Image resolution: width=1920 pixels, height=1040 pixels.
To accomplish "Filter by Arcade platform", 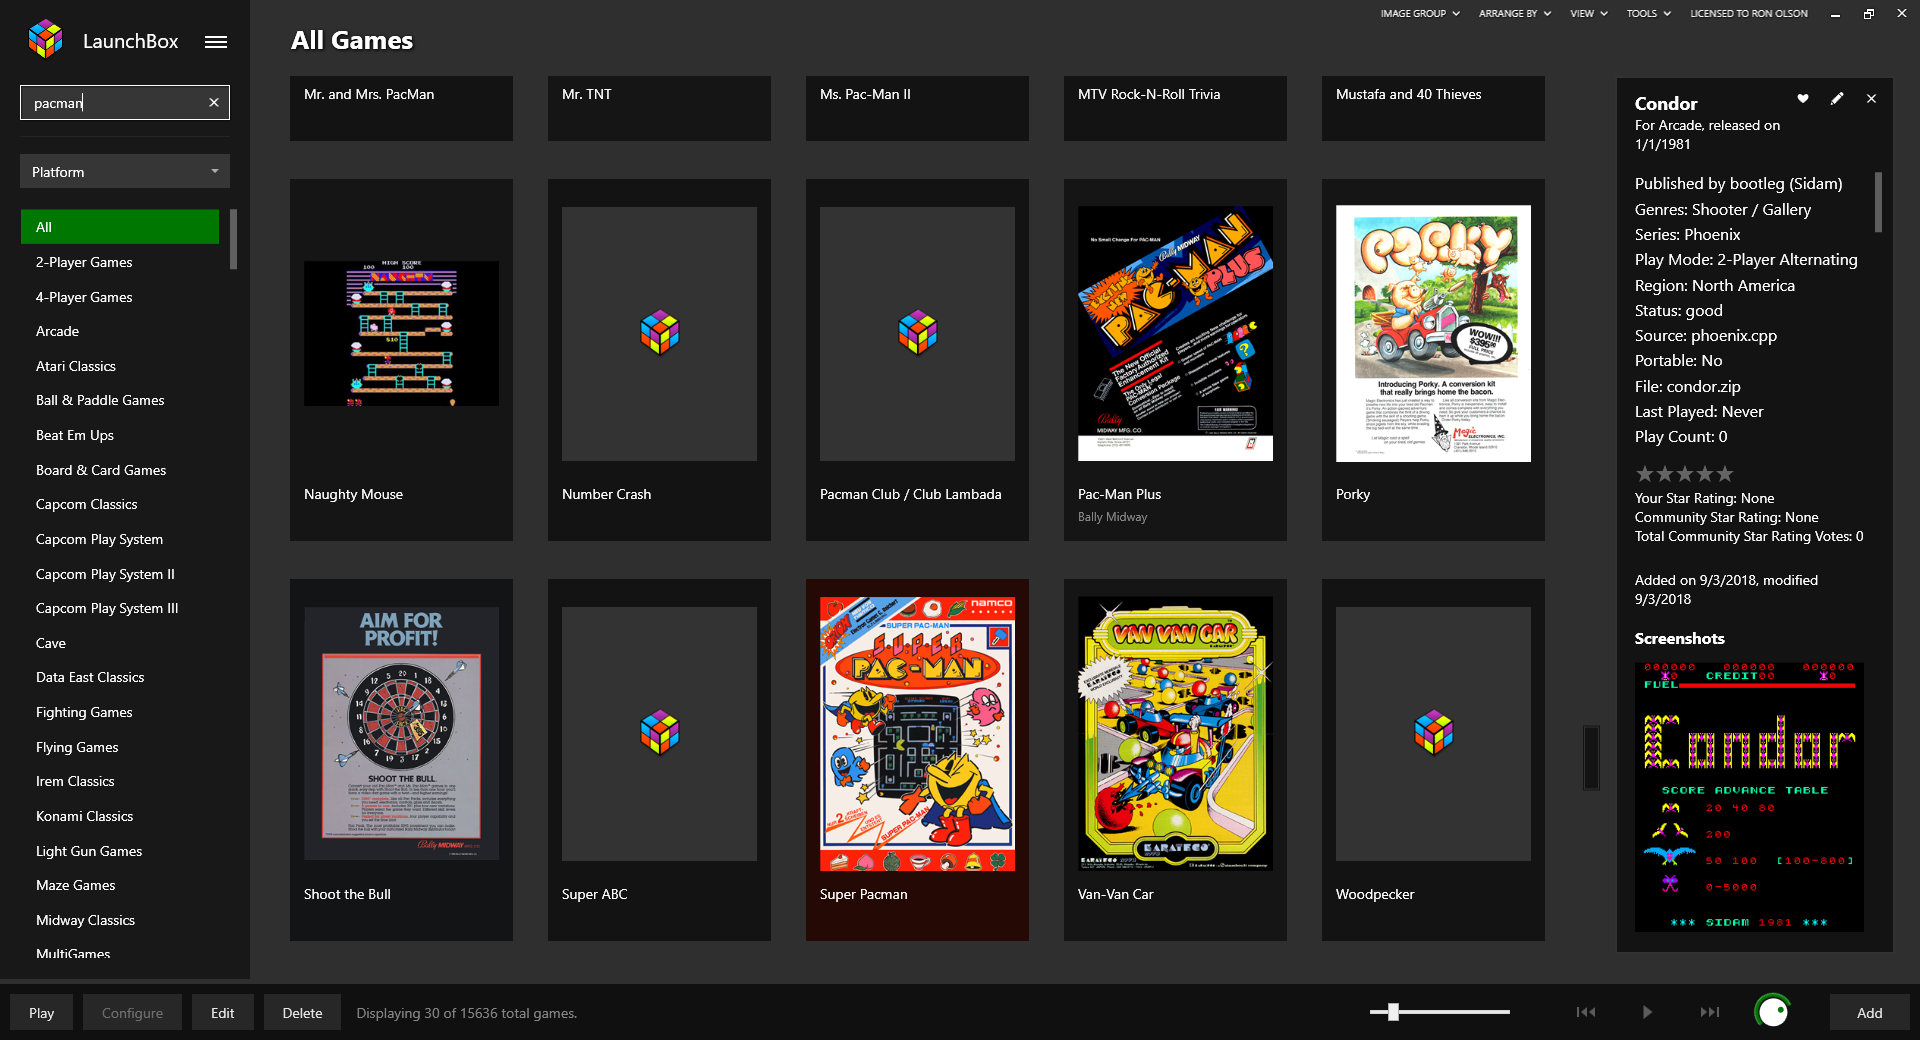I will [x=57, y=331].
